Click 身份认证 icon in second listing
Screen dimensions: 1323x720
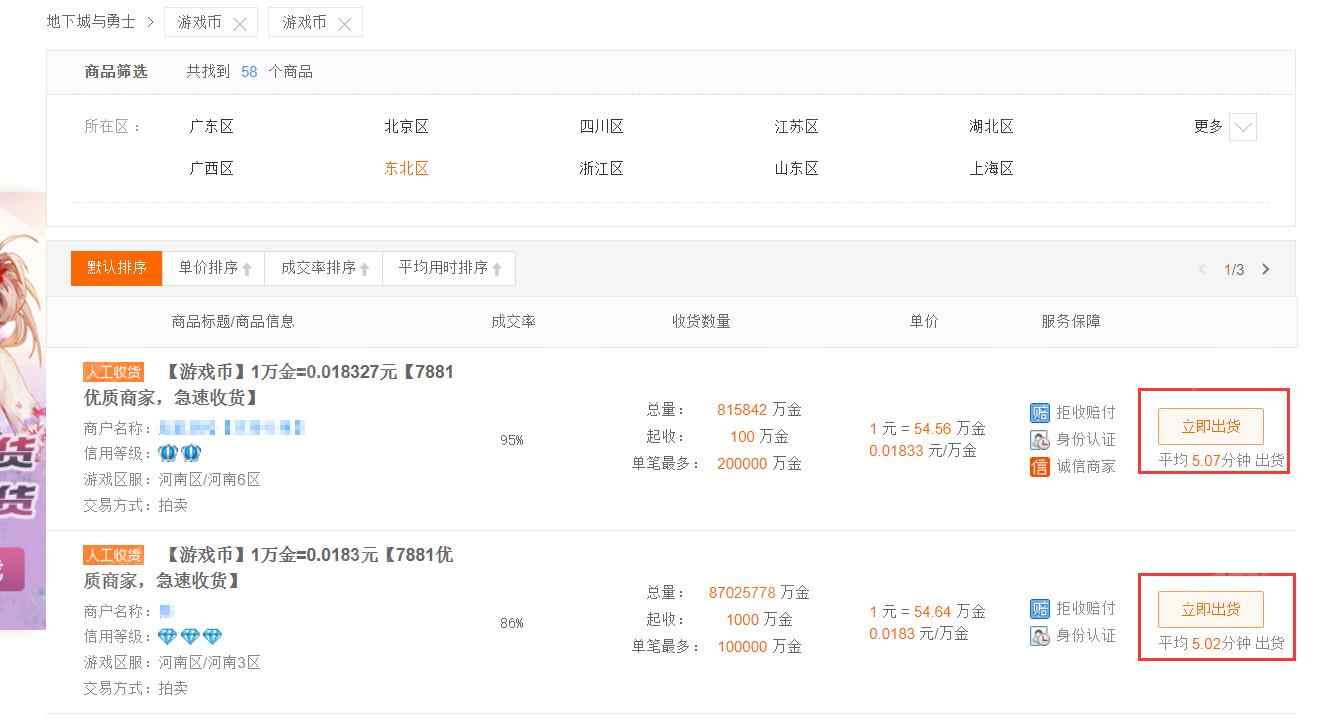pos(1040,635)
